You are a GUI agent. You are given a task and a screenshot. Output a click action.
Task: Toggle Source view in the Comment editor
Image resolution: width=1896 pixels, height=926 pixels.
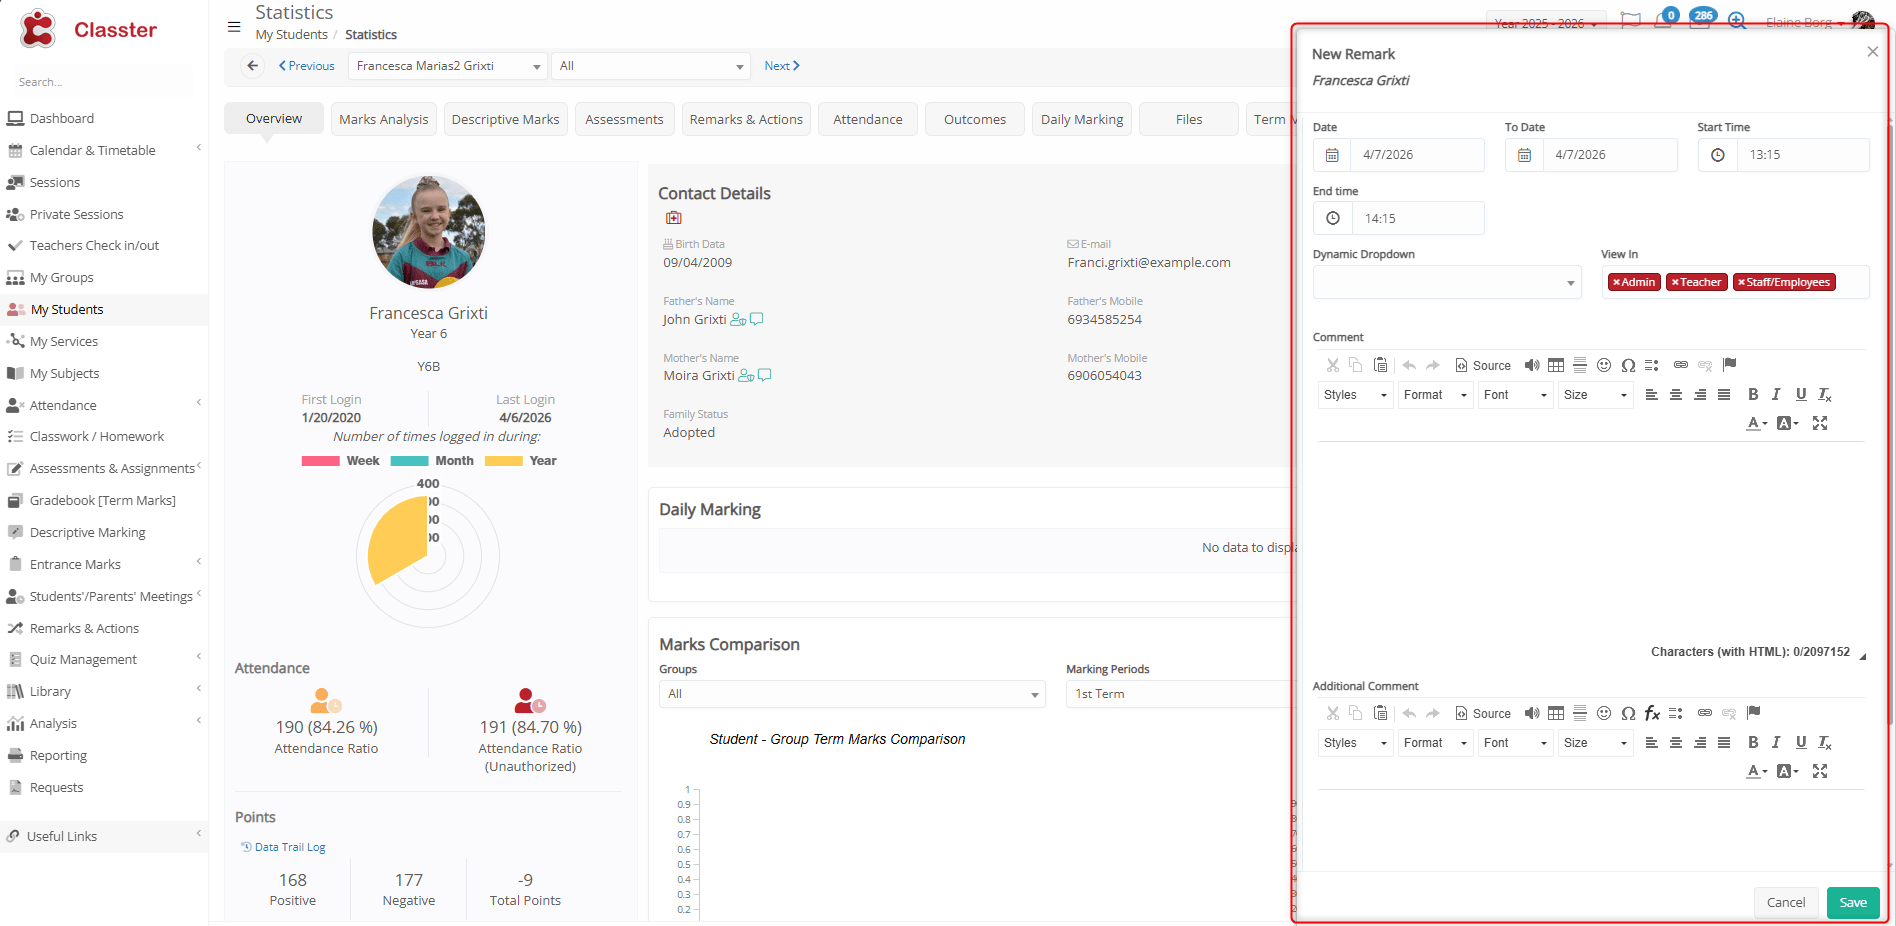pyautogui.click(x=1483, y=365)
